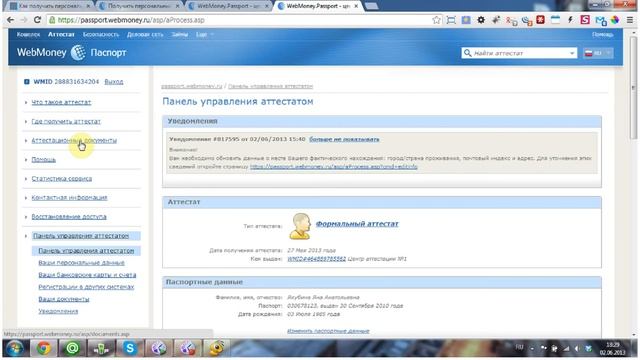Expand arrow beside Контактная информация
This screenshot has height=360, width=640.
coord(26,198)
